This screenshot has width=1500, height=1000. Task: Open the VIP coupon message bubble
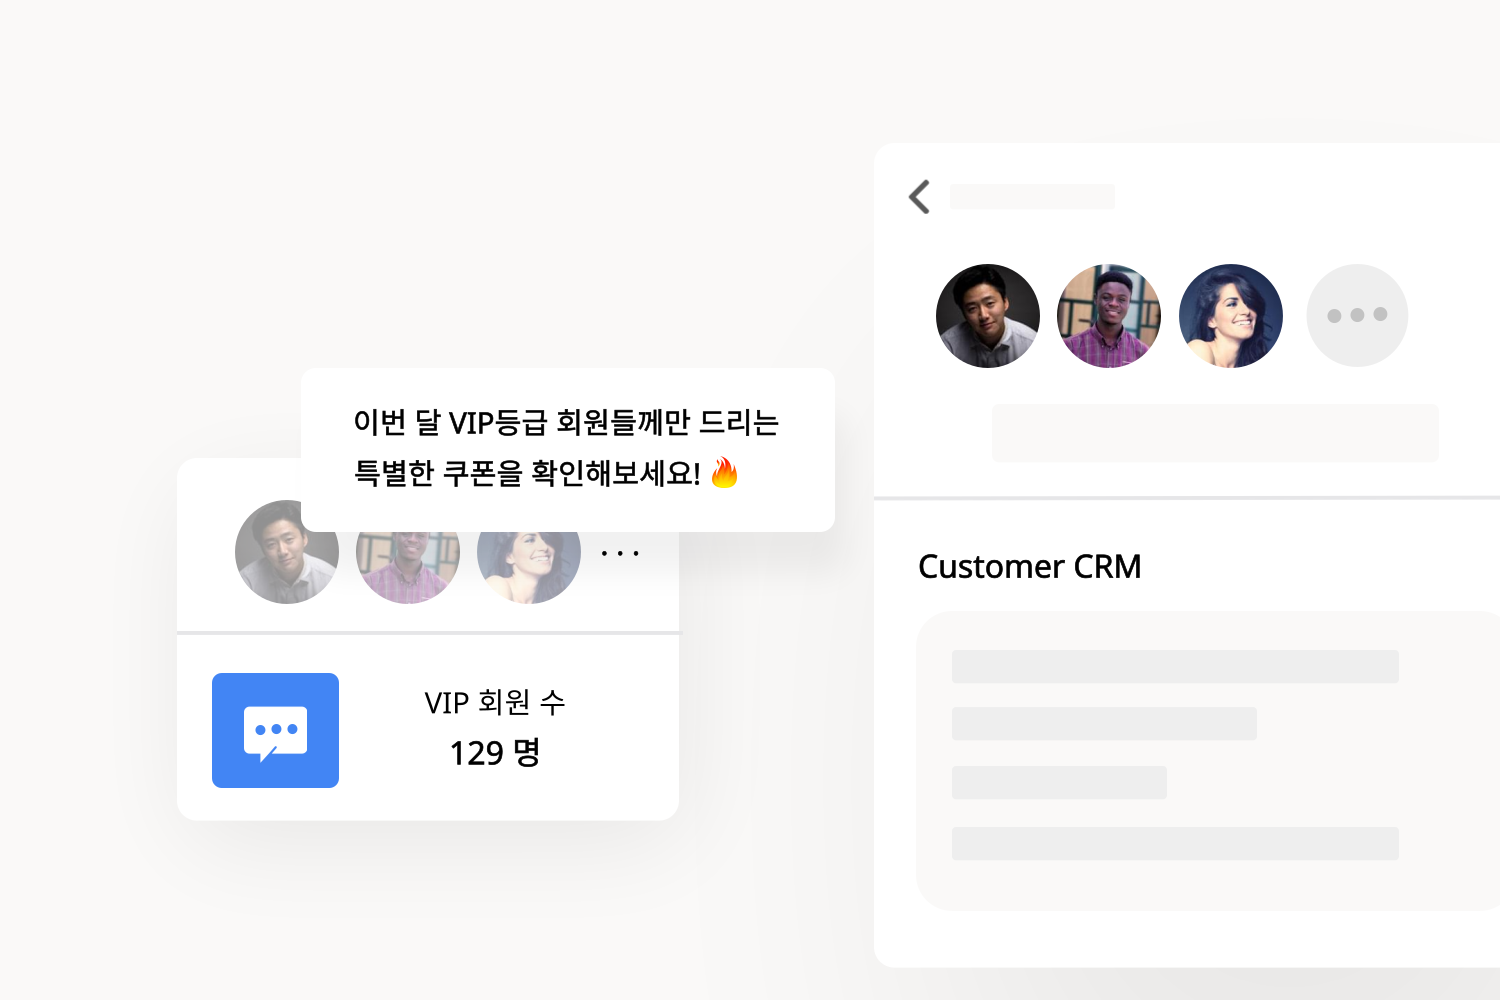(x=568, y=450)
